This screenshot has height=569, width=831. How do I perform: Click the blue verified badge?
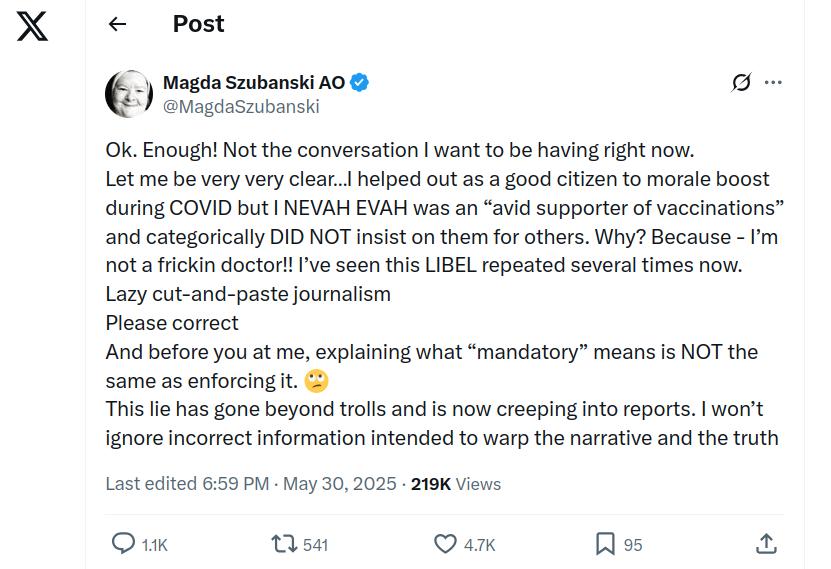pos(359,83)
